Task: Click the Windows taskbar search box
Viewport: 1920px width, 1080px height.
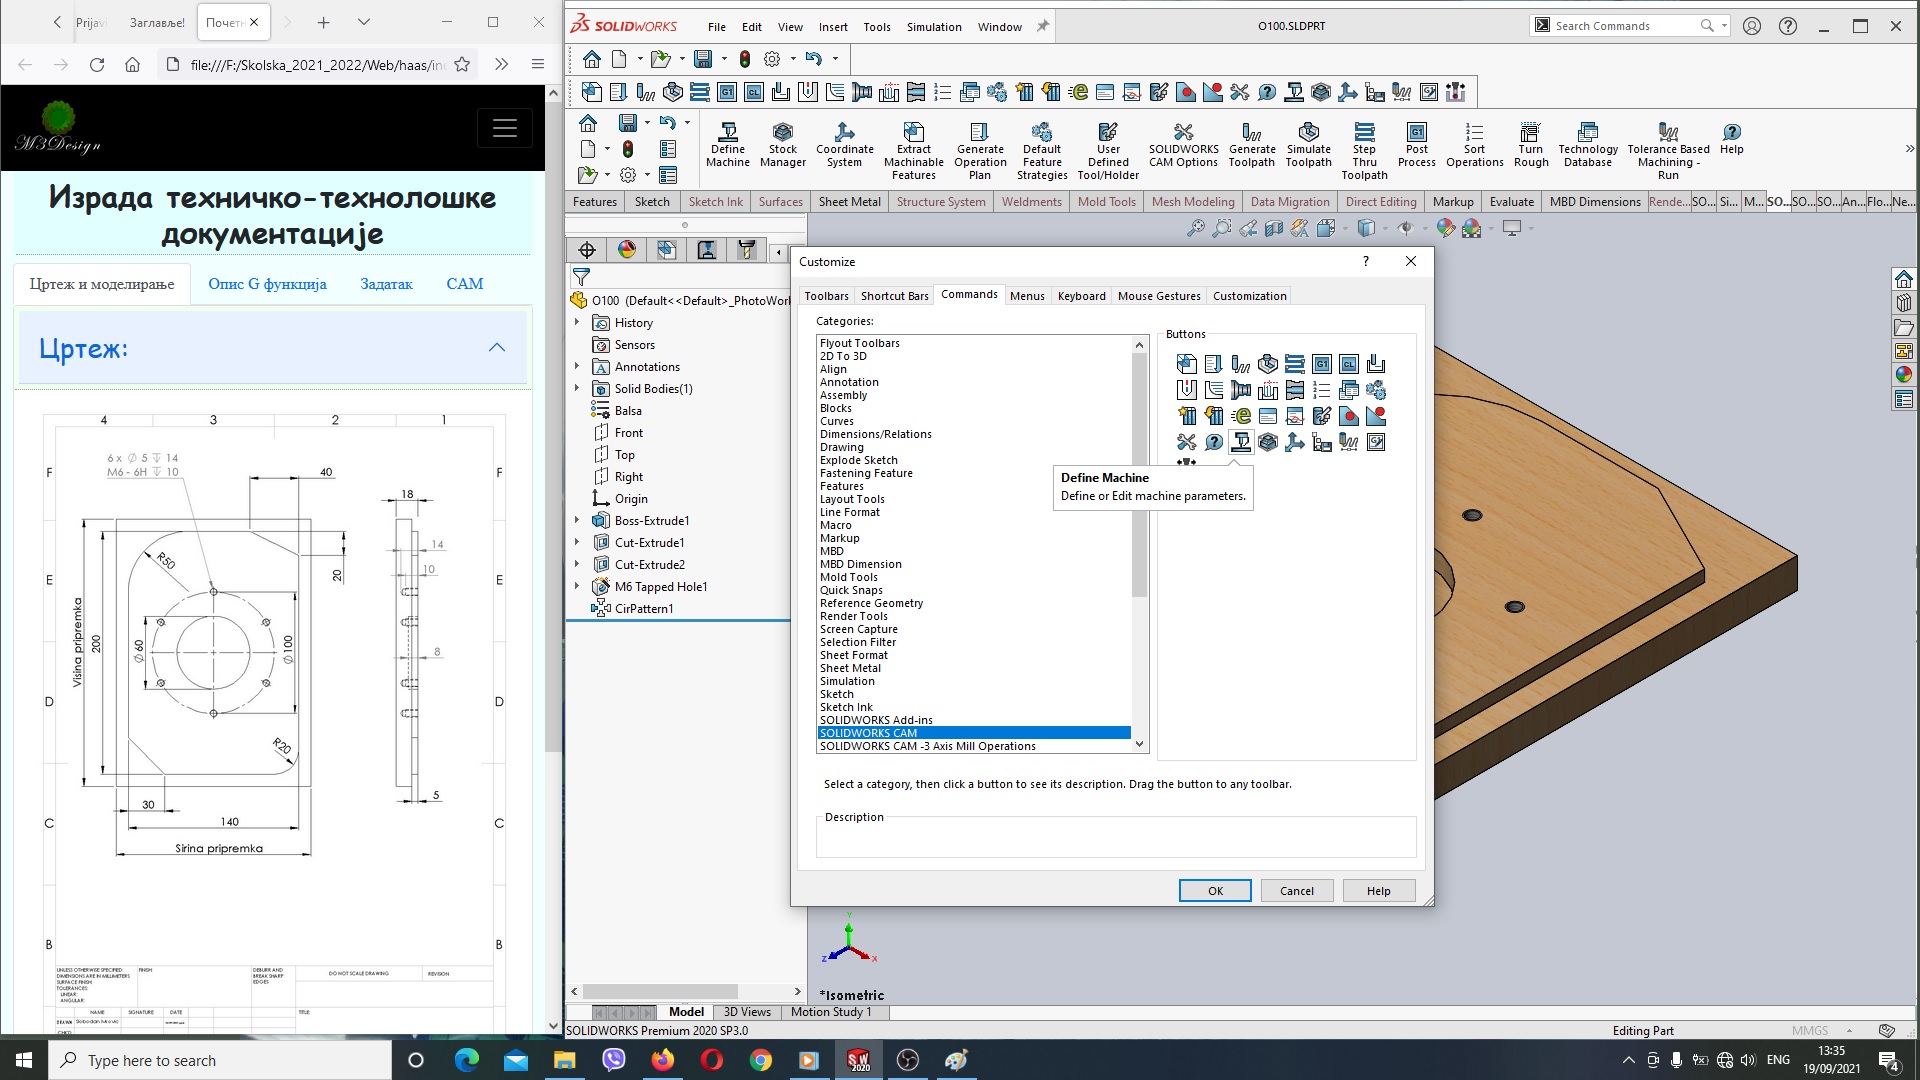Action: pyautogui.click(x=220, y=1060)
